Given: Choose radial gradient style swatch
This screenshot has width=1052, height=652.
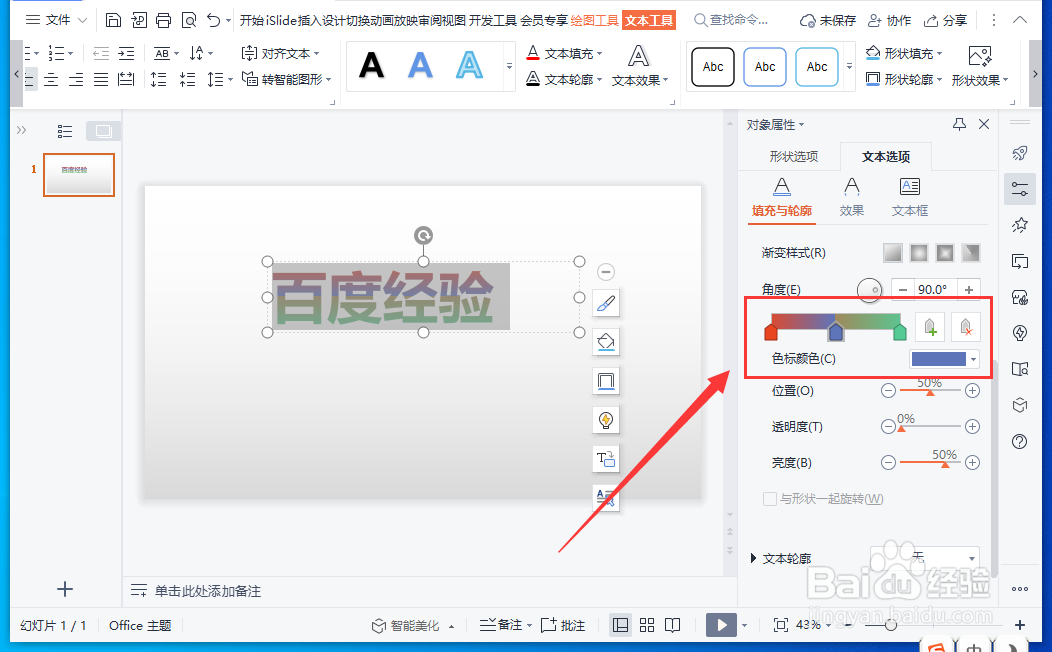Looking at the screenshot, I should (x=918, y=253).
